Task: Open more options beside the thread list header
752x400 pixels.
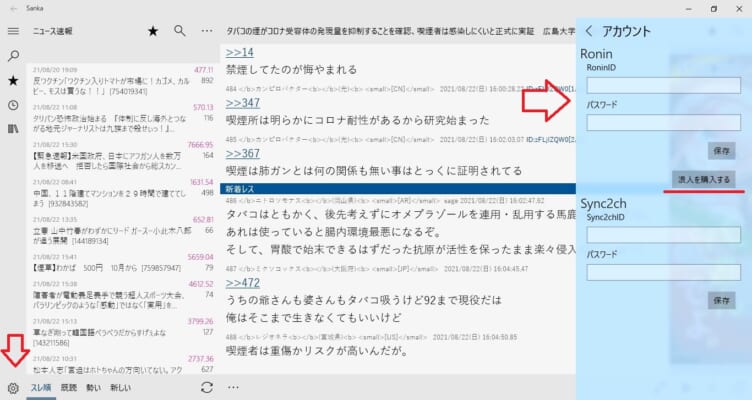Action: 207,32
